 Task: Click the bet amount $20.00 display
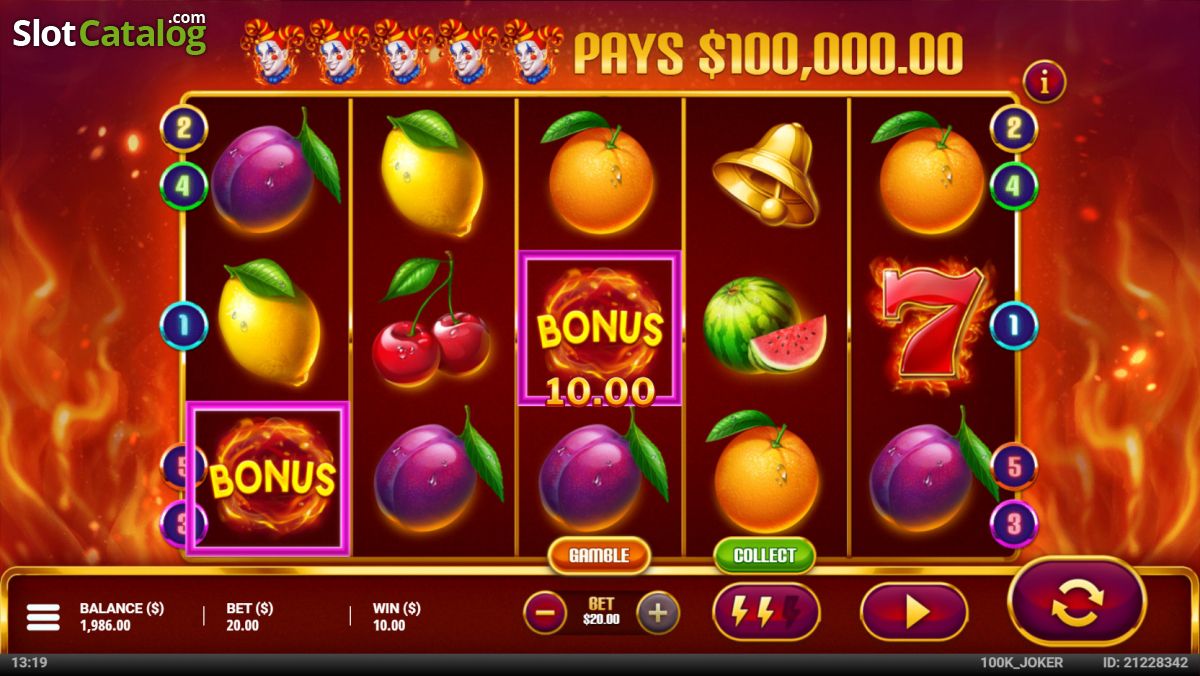pyautogui.click(x=601, y=612)
